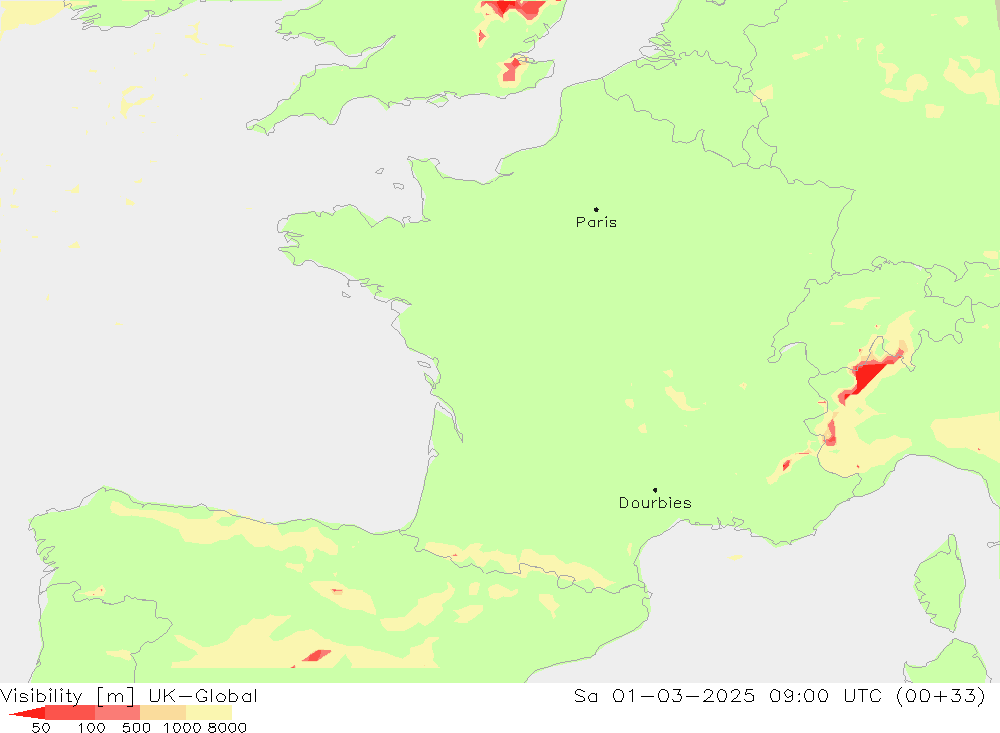
Task: Click the 'Visibility [m] UK-Global' title text
Action: [129, 695]
